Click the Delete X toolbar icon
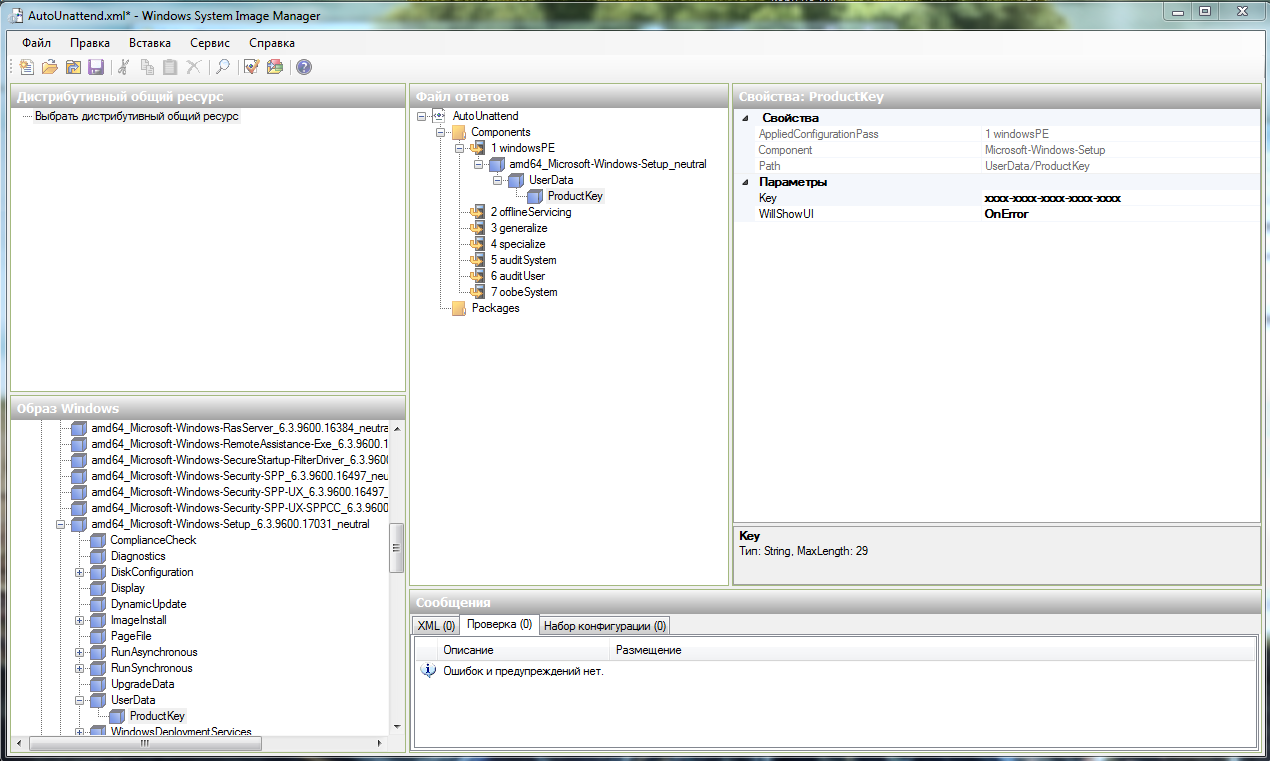Viewport: 1270px width, 761px height. (193, 67)
